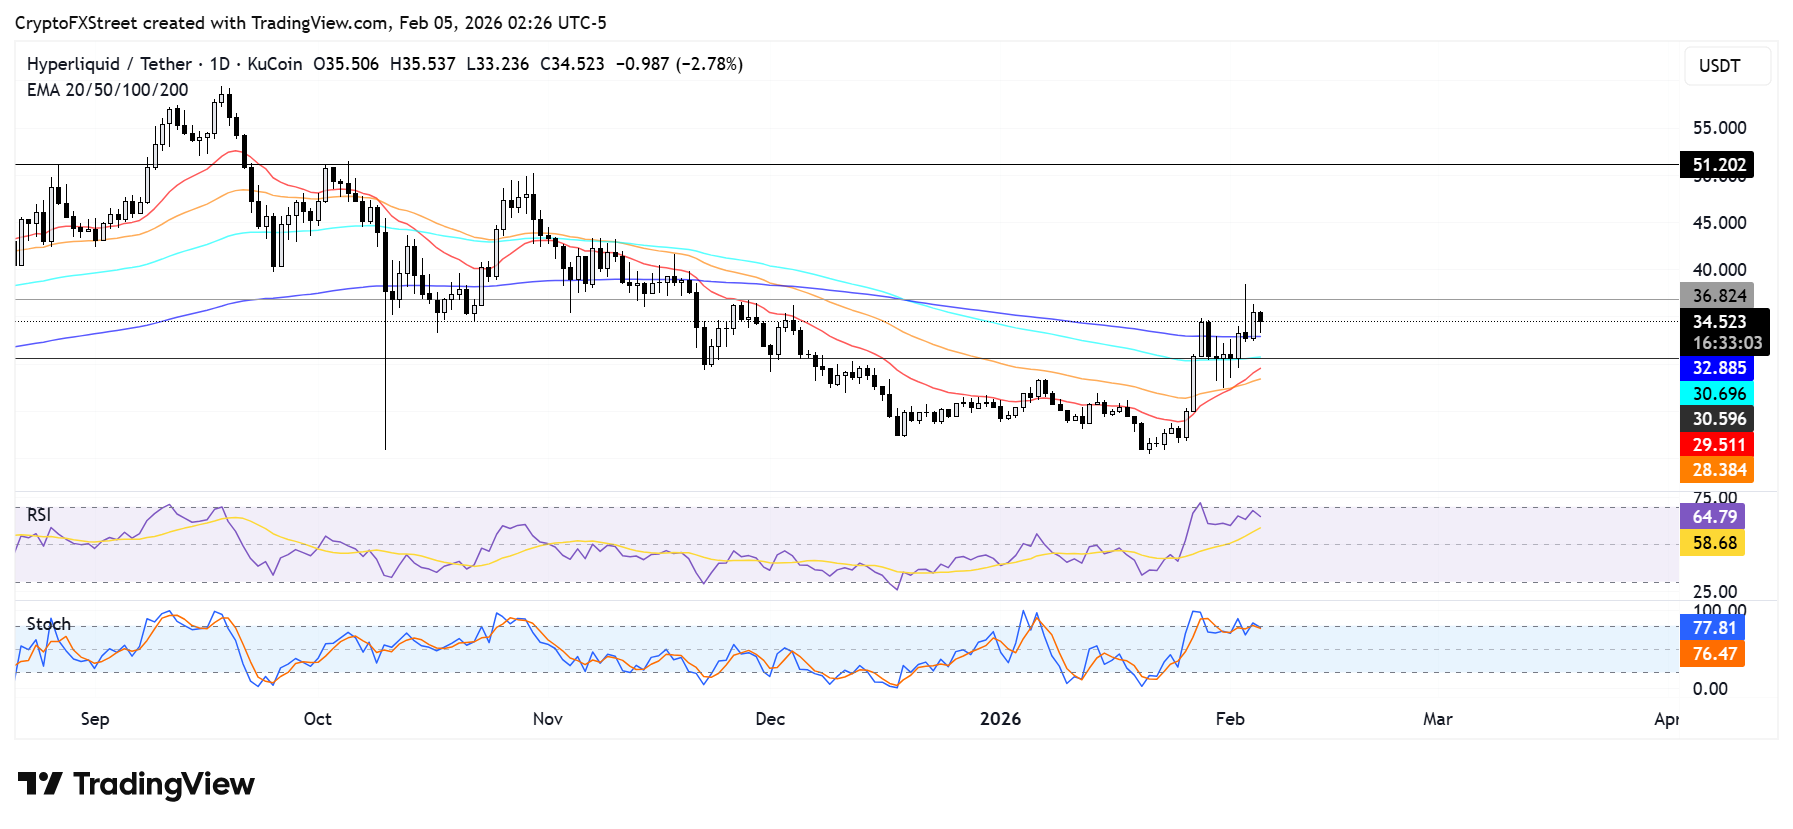Click the Stoch indicator label
This screenshot has height=829, width=1793.
pyautogui.click(x=48, y=624)
